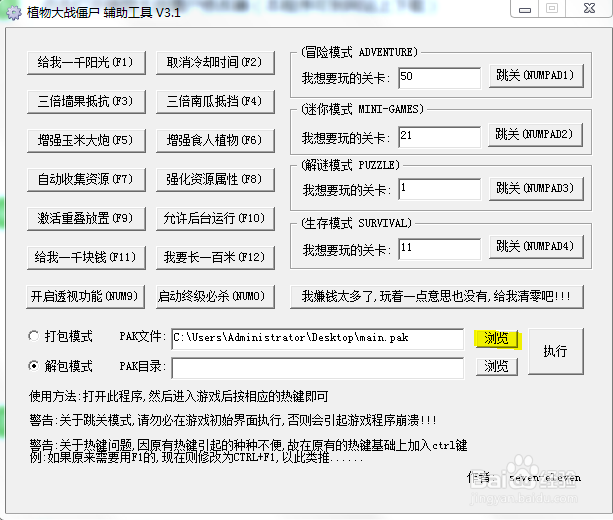This screenshot has width=613, height=520.
Task: Click 三倍南瓜抵挡 (F4) button
Action: (215, 102)
